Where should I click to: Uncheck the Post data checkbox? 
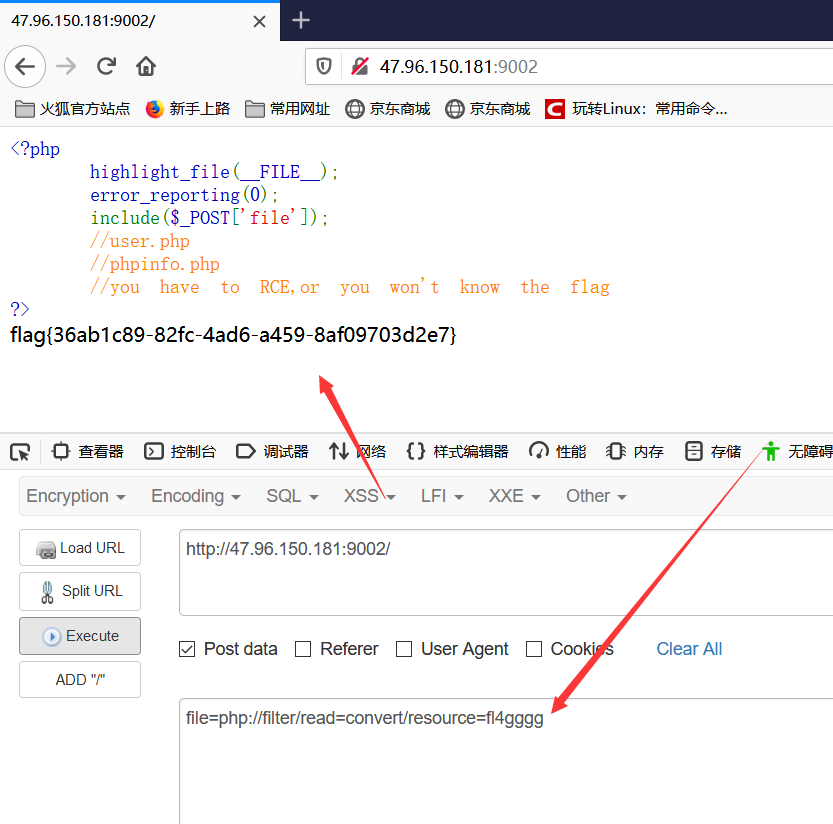(187, 649)
